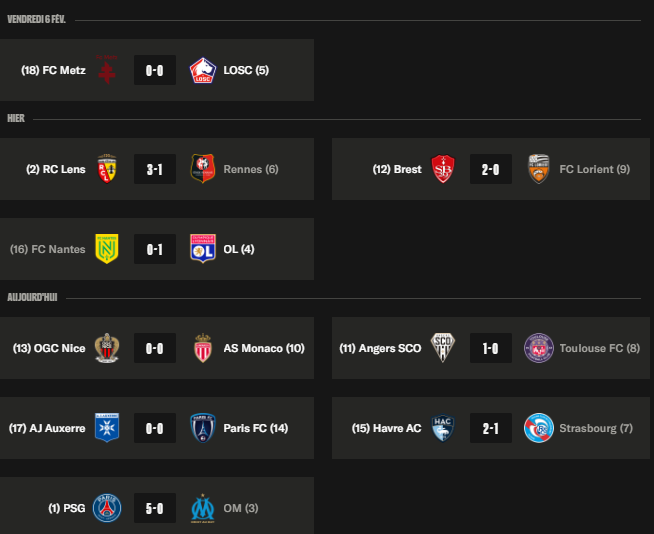654x534 pixels.
Task: Select the Toulouse FC team name
Action: click(600, 348)
